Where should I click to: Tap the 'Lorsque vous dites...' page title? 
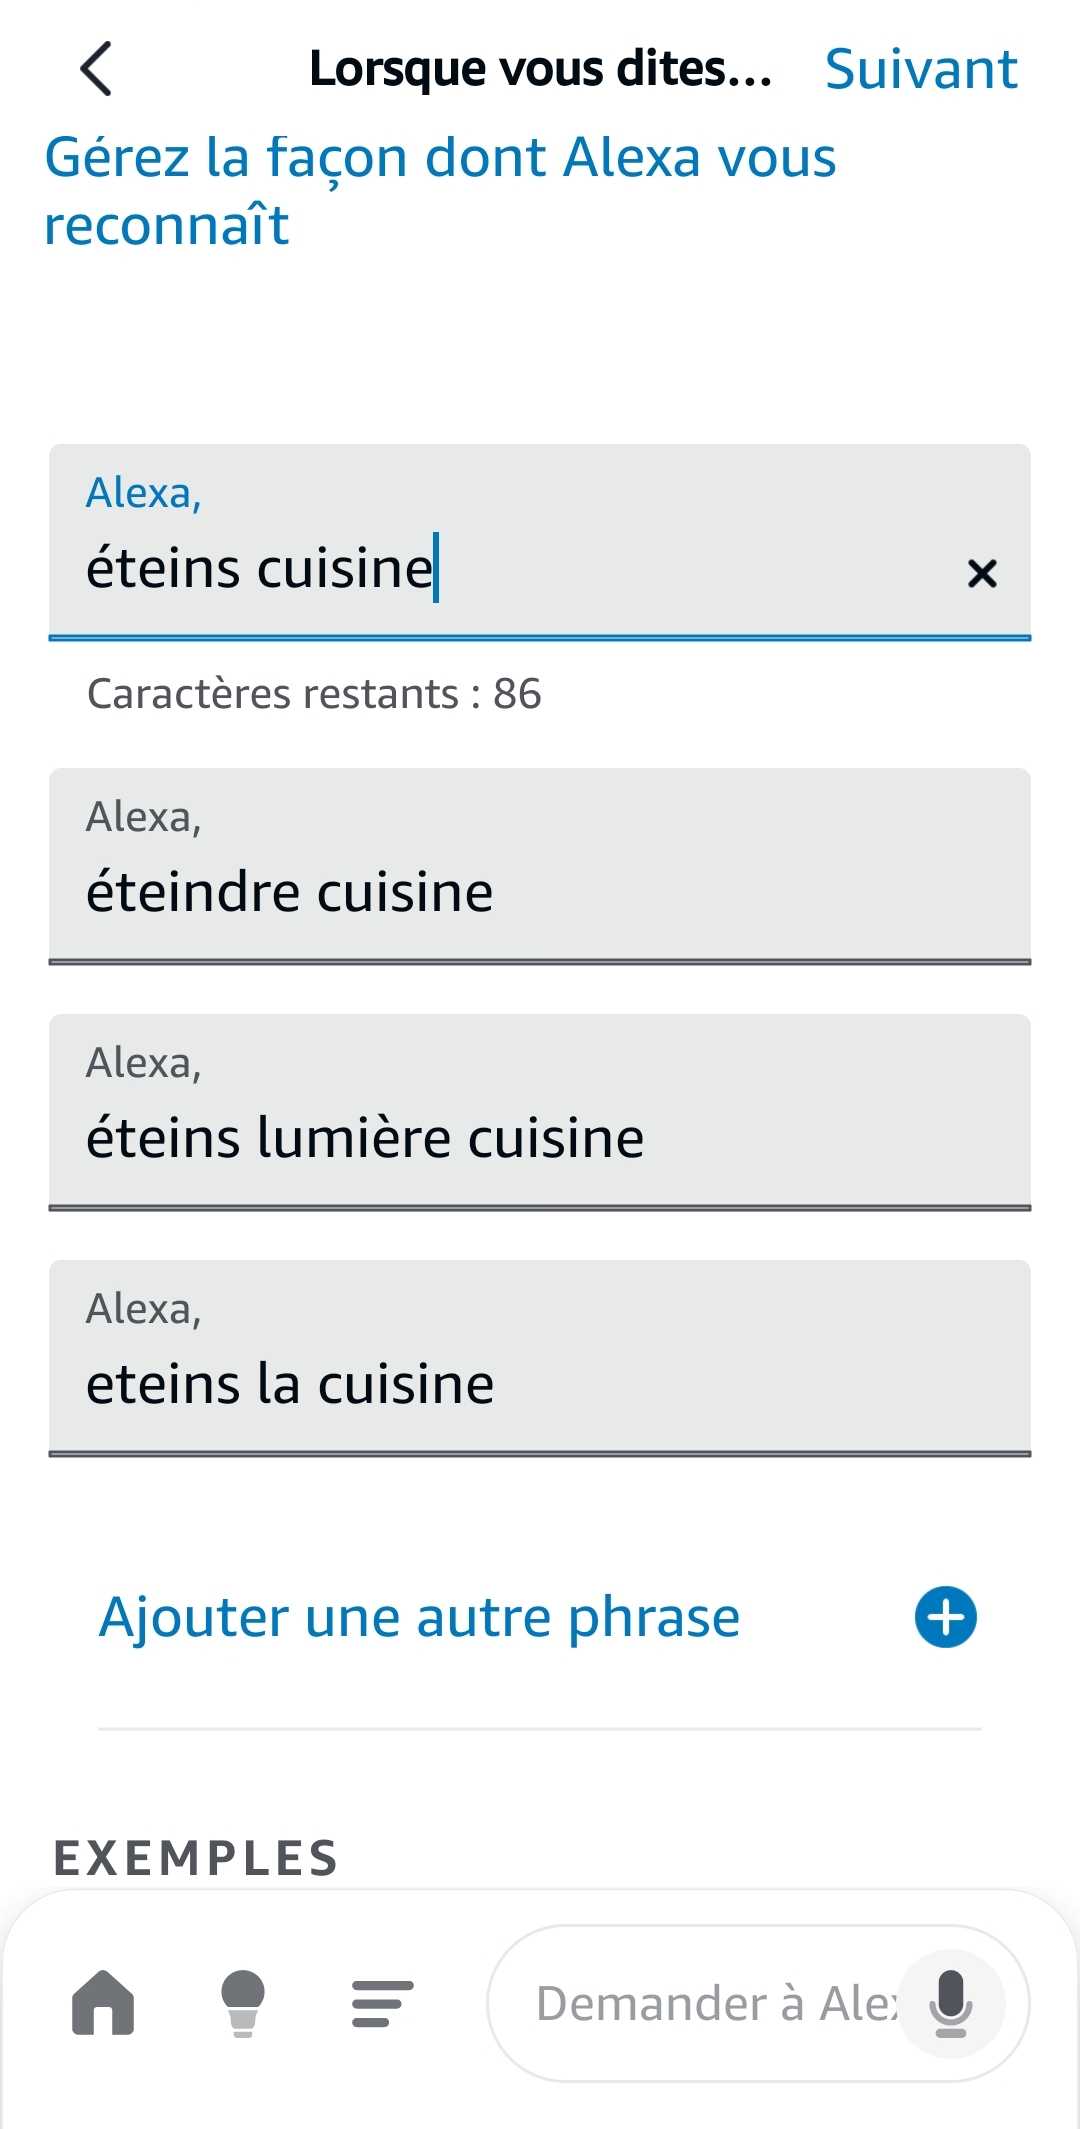click(x=540, y=69)
